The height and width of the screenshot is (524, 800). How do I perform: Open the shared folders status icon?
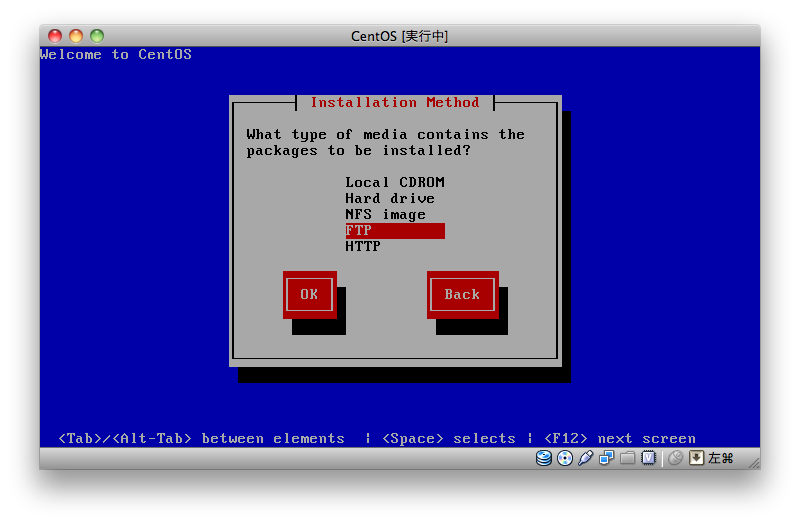coord(628,458)
